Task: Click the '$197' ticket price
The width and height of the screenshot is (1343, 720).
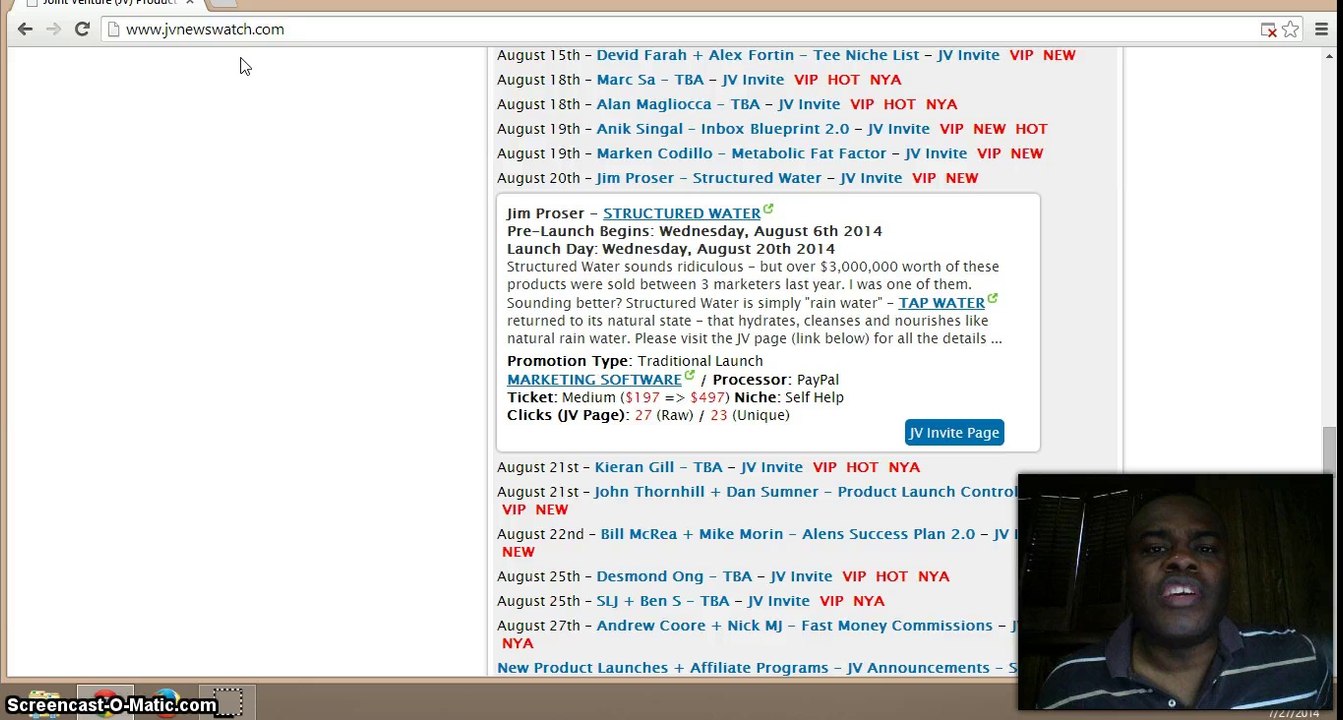Action: tap(642, 398)
